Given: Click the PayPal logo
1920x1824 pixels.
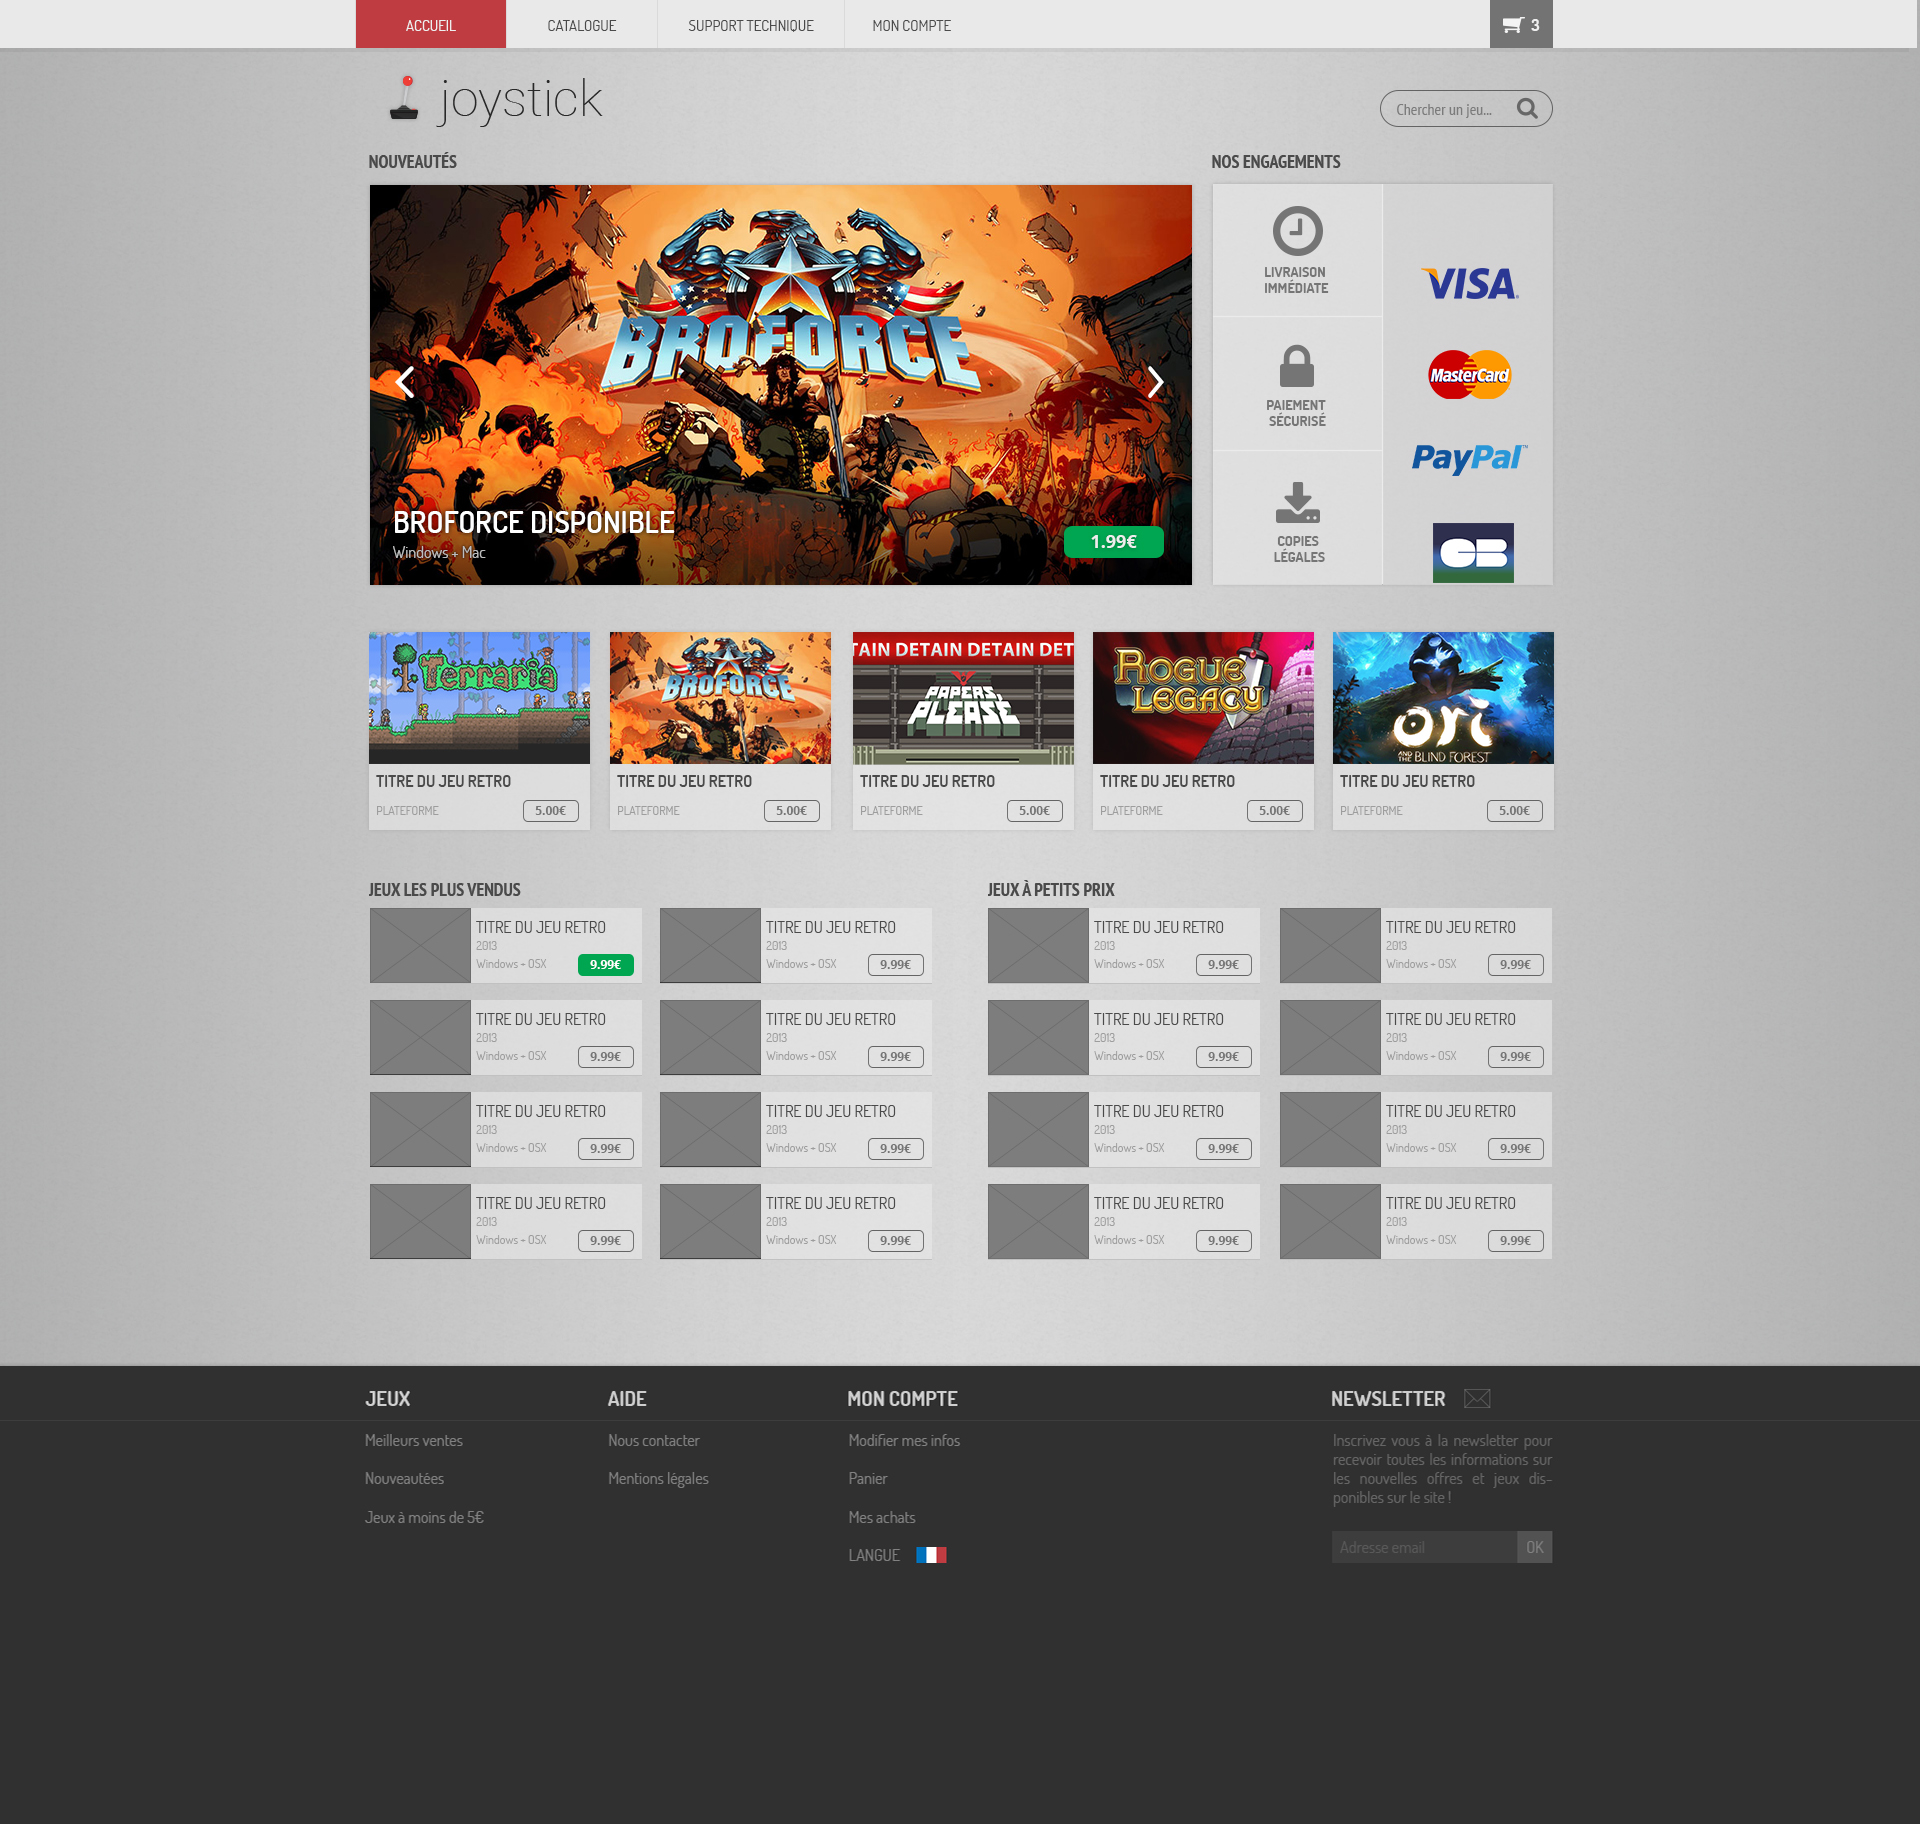Looking at the screenshot, I should click(1468, 458).
